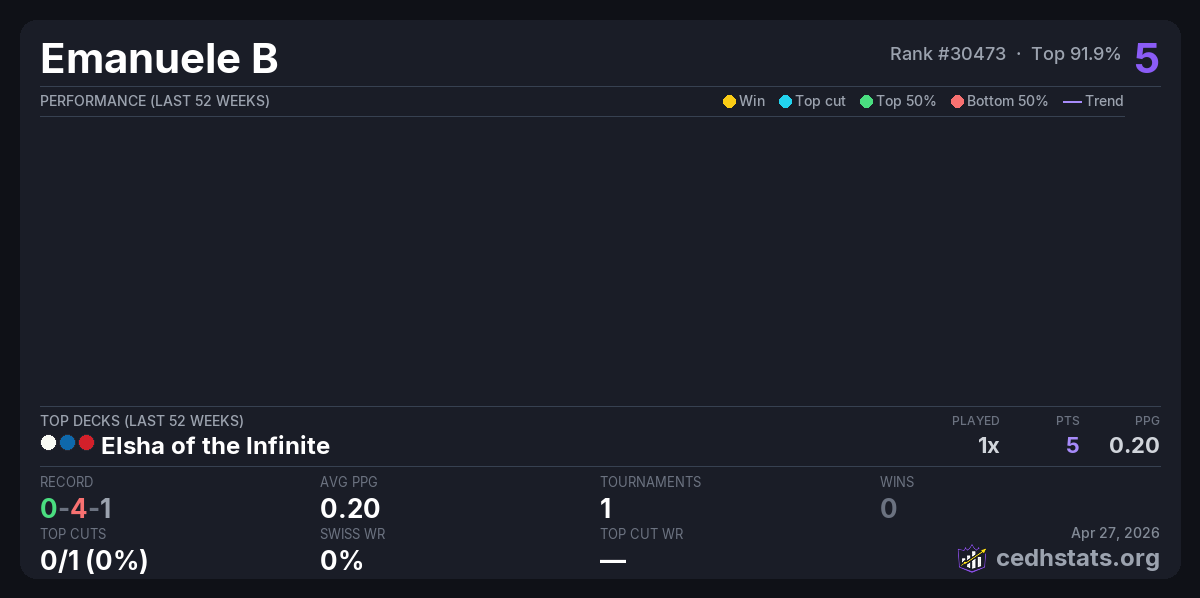
Task: Click the Top Cuts 0/1 (0%) stat
Action: coord(94,560)
